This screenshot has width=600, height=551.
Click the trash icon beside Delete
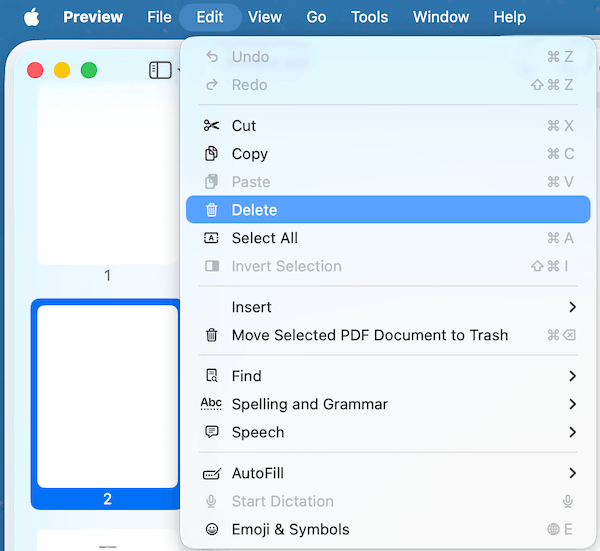point(212,210)
